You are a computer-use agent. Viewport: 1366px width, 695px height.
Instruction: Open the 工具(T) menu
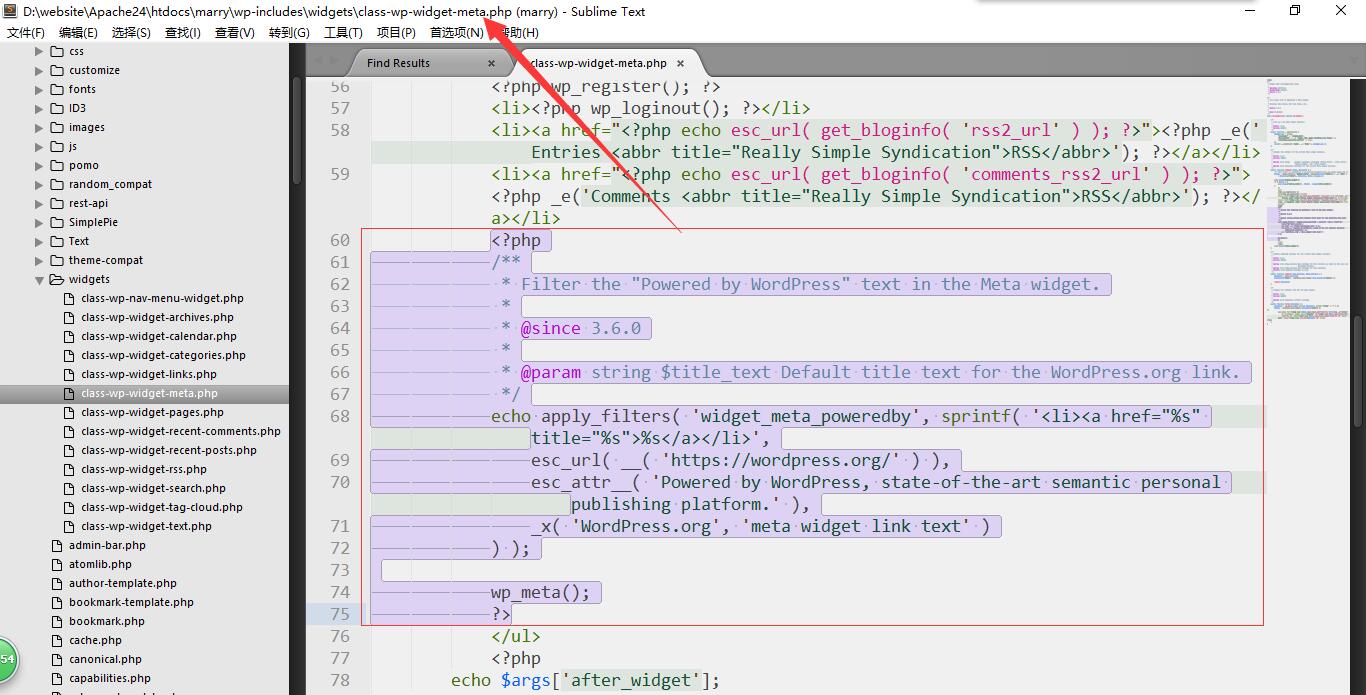tap(343, 32)
